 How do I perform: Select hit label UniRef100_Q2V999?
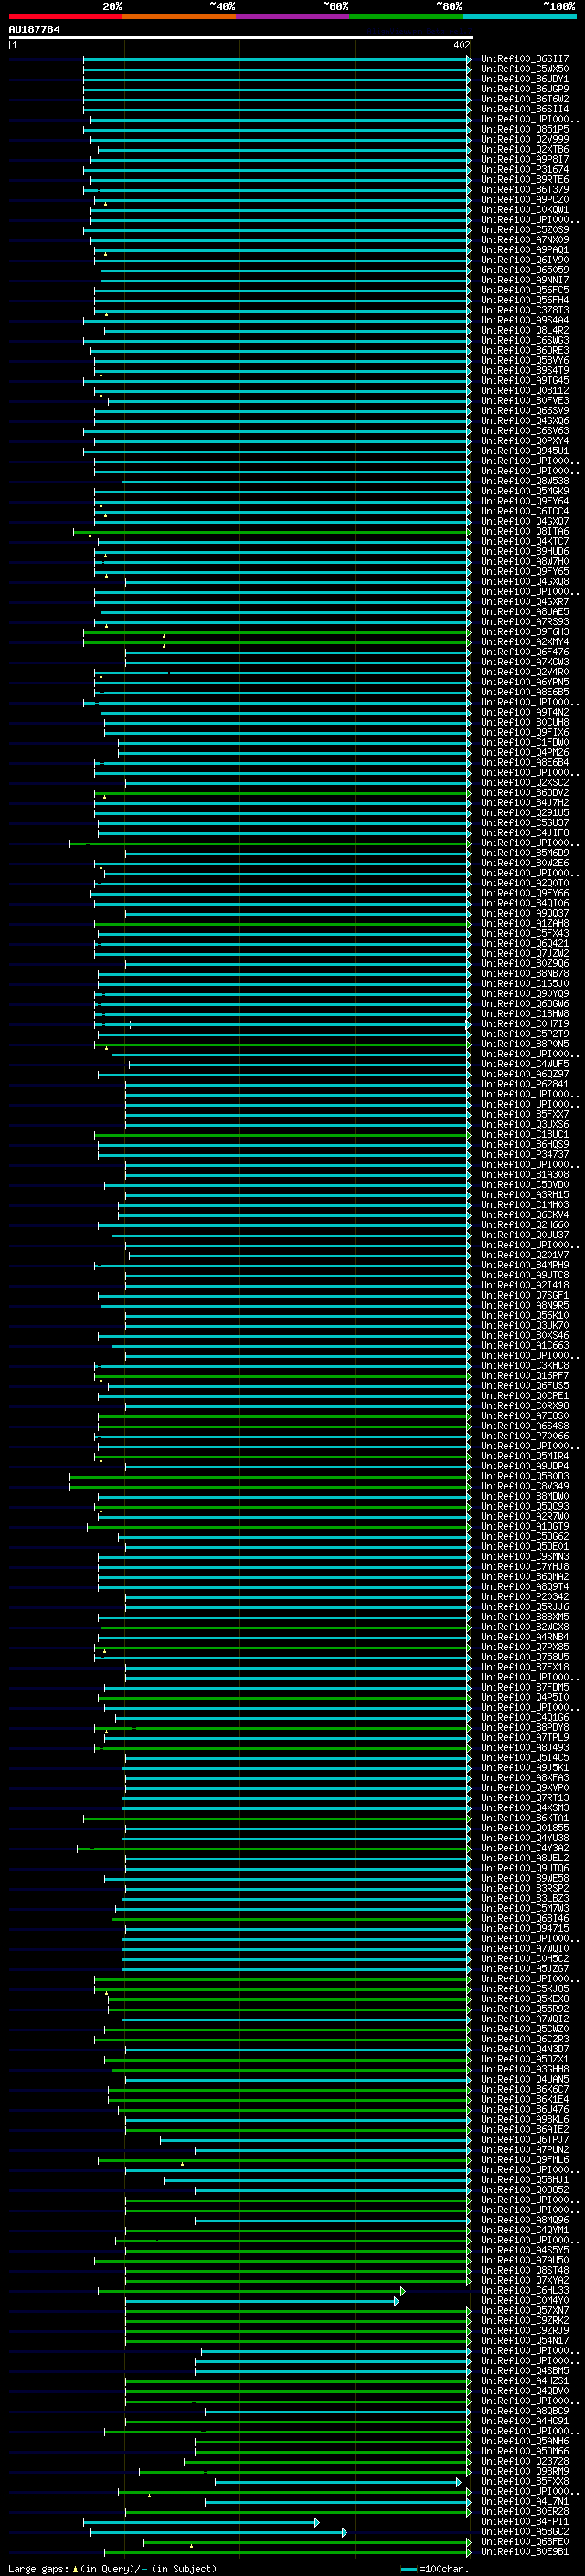pyautogui.click(x=524, y=139)
